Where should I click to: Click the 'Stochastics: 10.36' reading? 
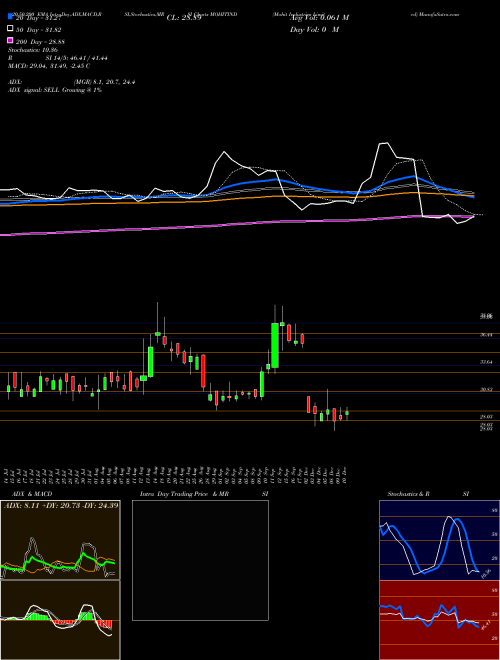(x=32, y=50)
